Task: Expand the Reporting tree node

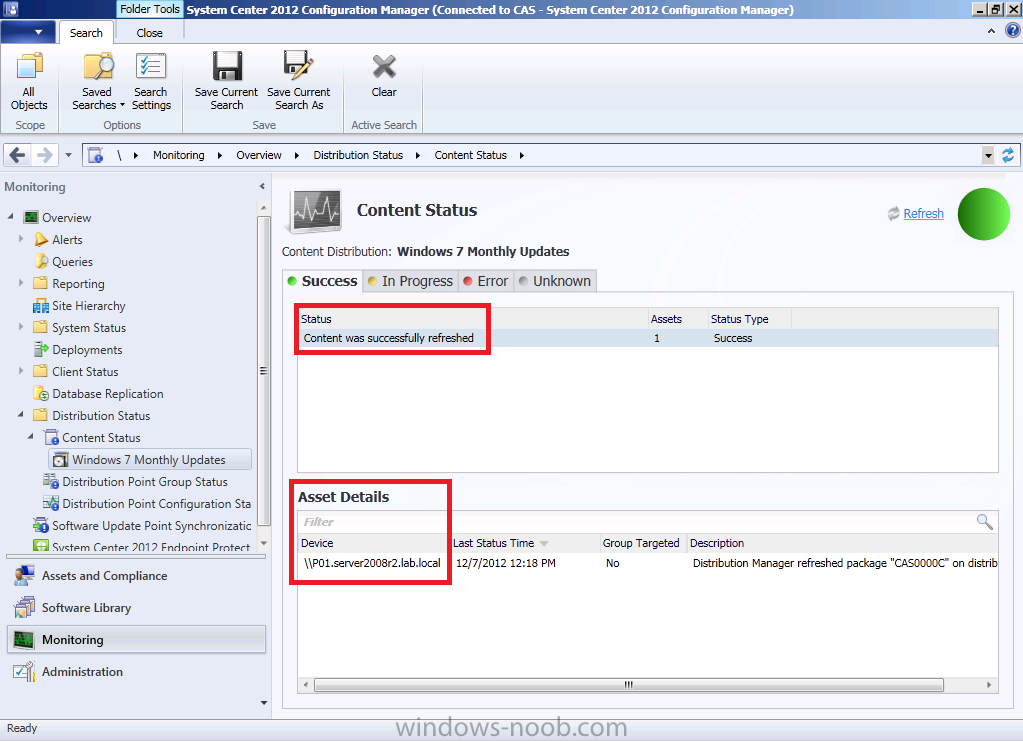Action: click(21, 283)
